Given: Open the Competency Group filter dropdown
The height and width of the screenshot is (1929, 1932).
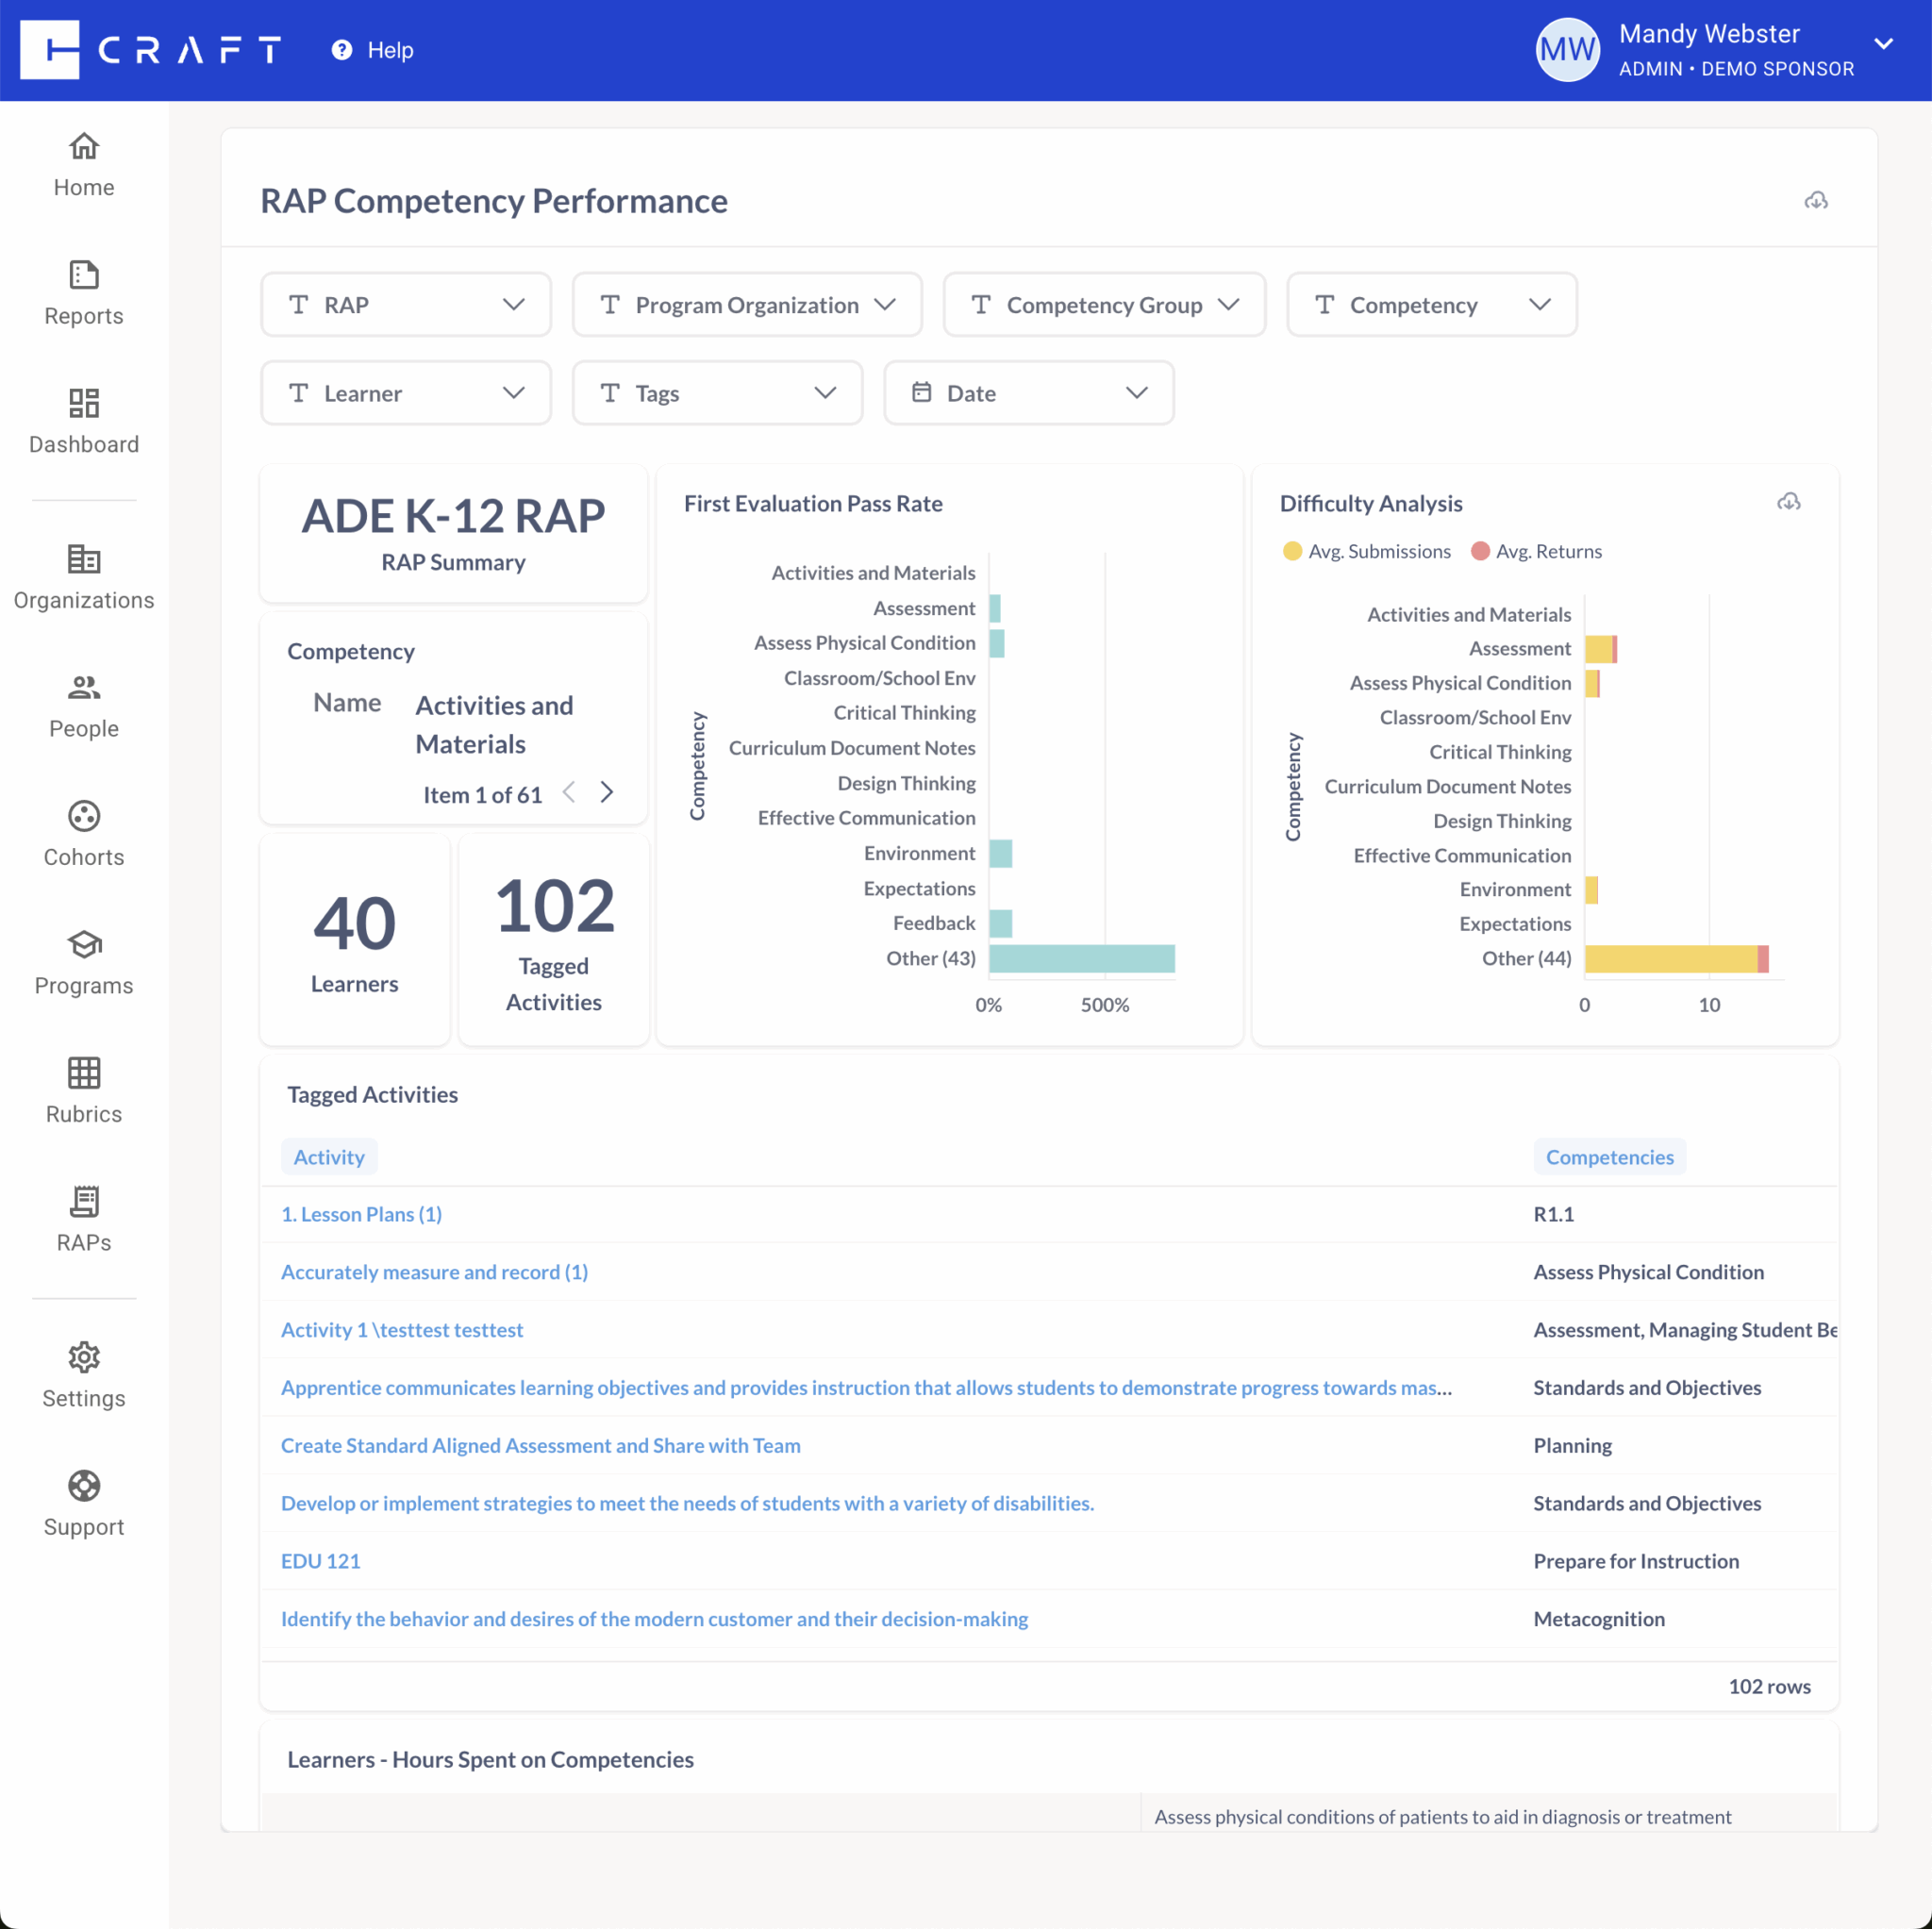Looking at the screenshot, I should pos(1104,305).
